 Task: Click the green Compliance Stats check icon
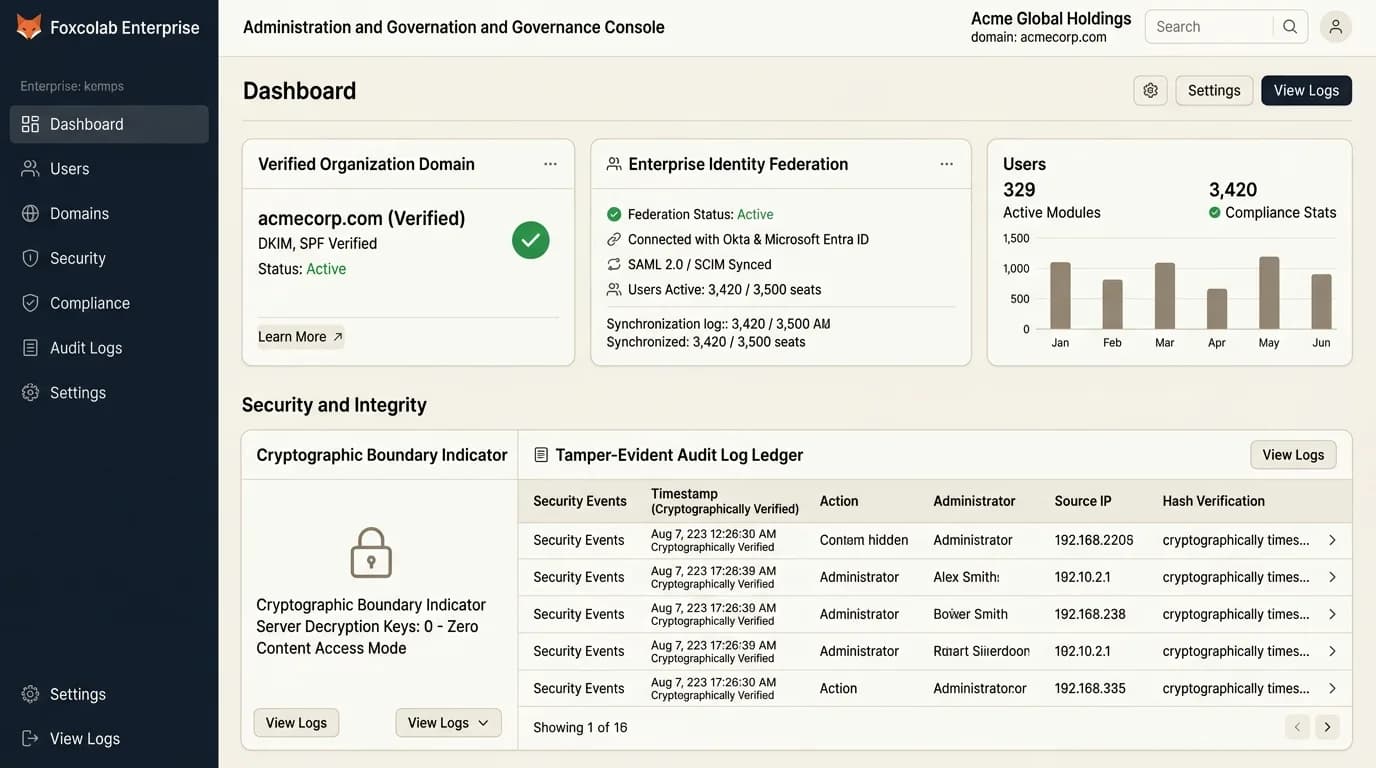tap(1215, 212)
